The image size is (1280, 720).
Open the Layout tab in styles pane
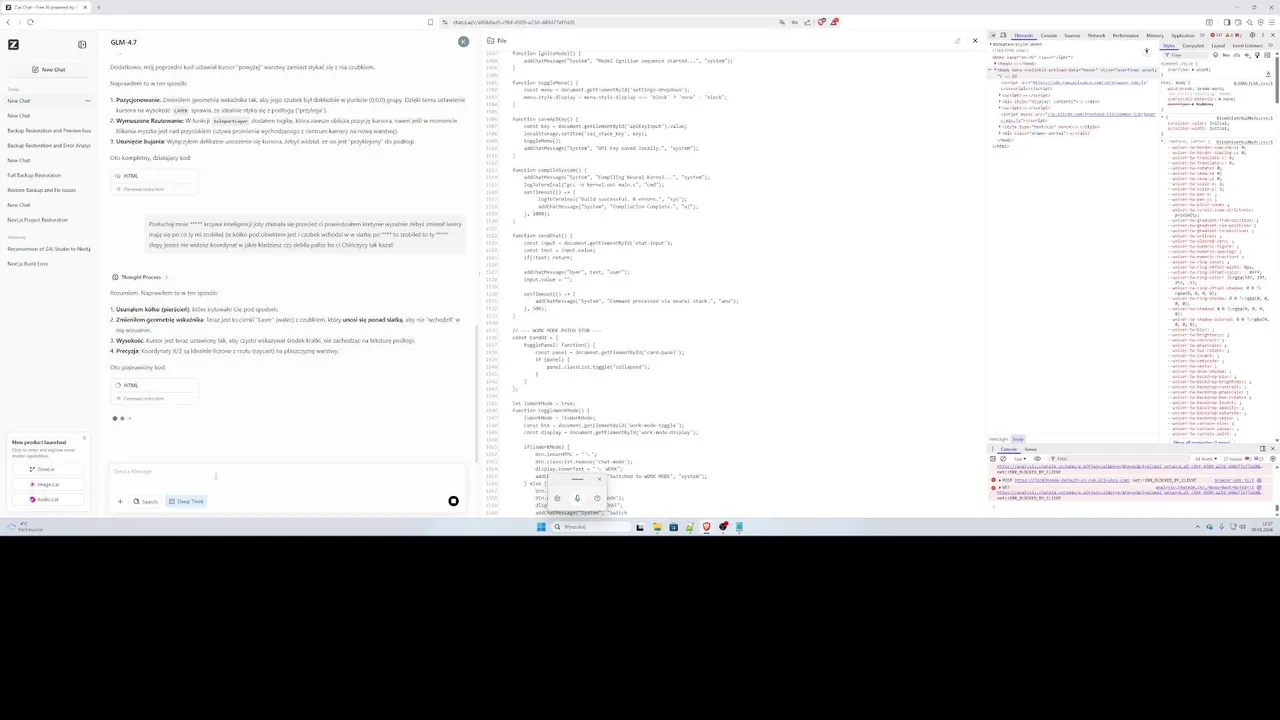(x=1218, y=46)
